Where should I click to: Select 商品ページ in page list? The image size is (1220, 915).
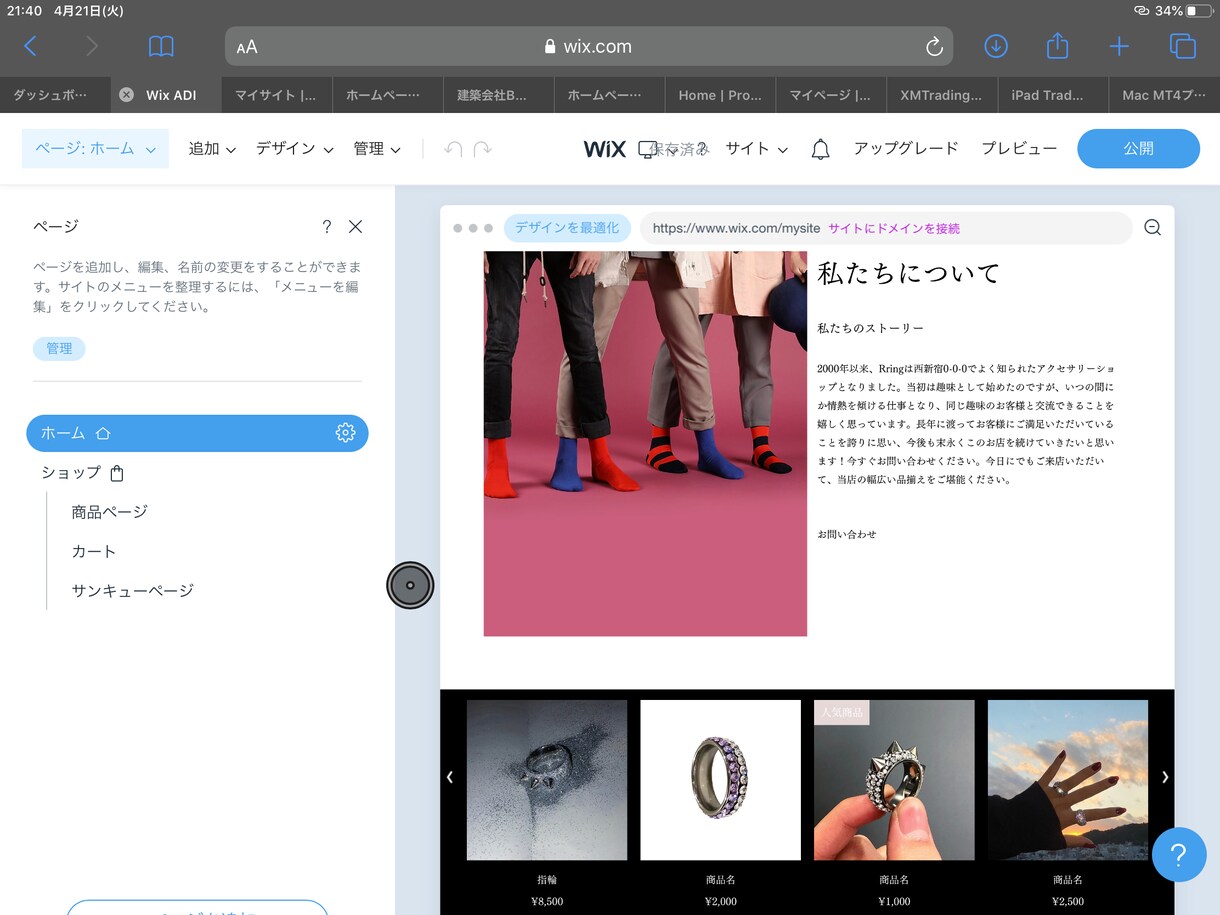coord(109,512)
